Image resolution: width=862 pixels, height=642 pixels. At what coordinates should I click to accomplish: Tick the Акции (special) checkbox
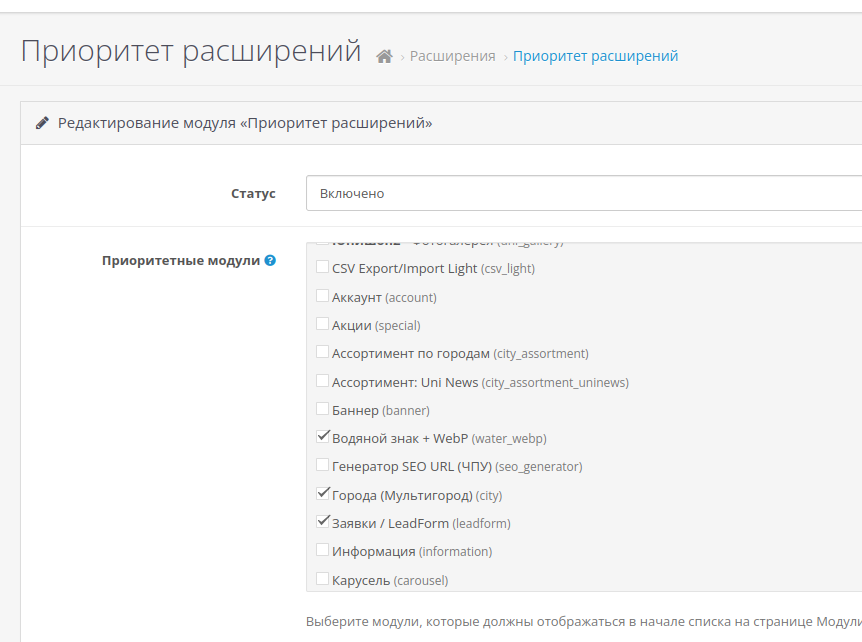323,324
